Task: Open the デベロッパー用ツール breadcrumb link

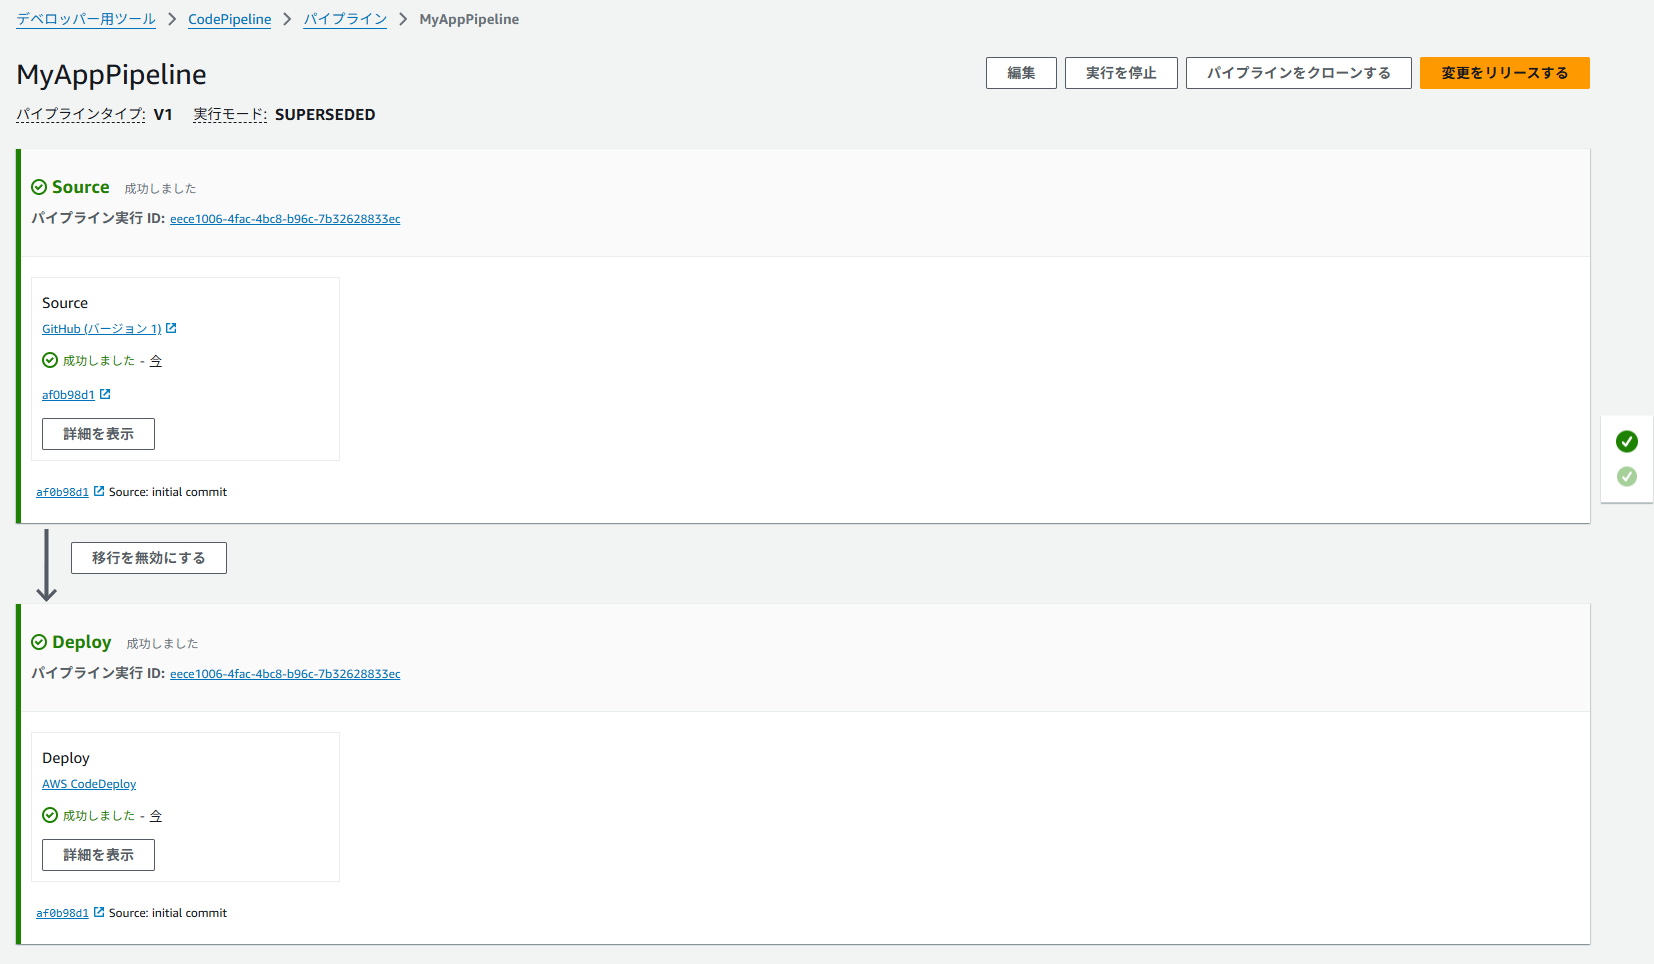Action: (x=86, y=19)
